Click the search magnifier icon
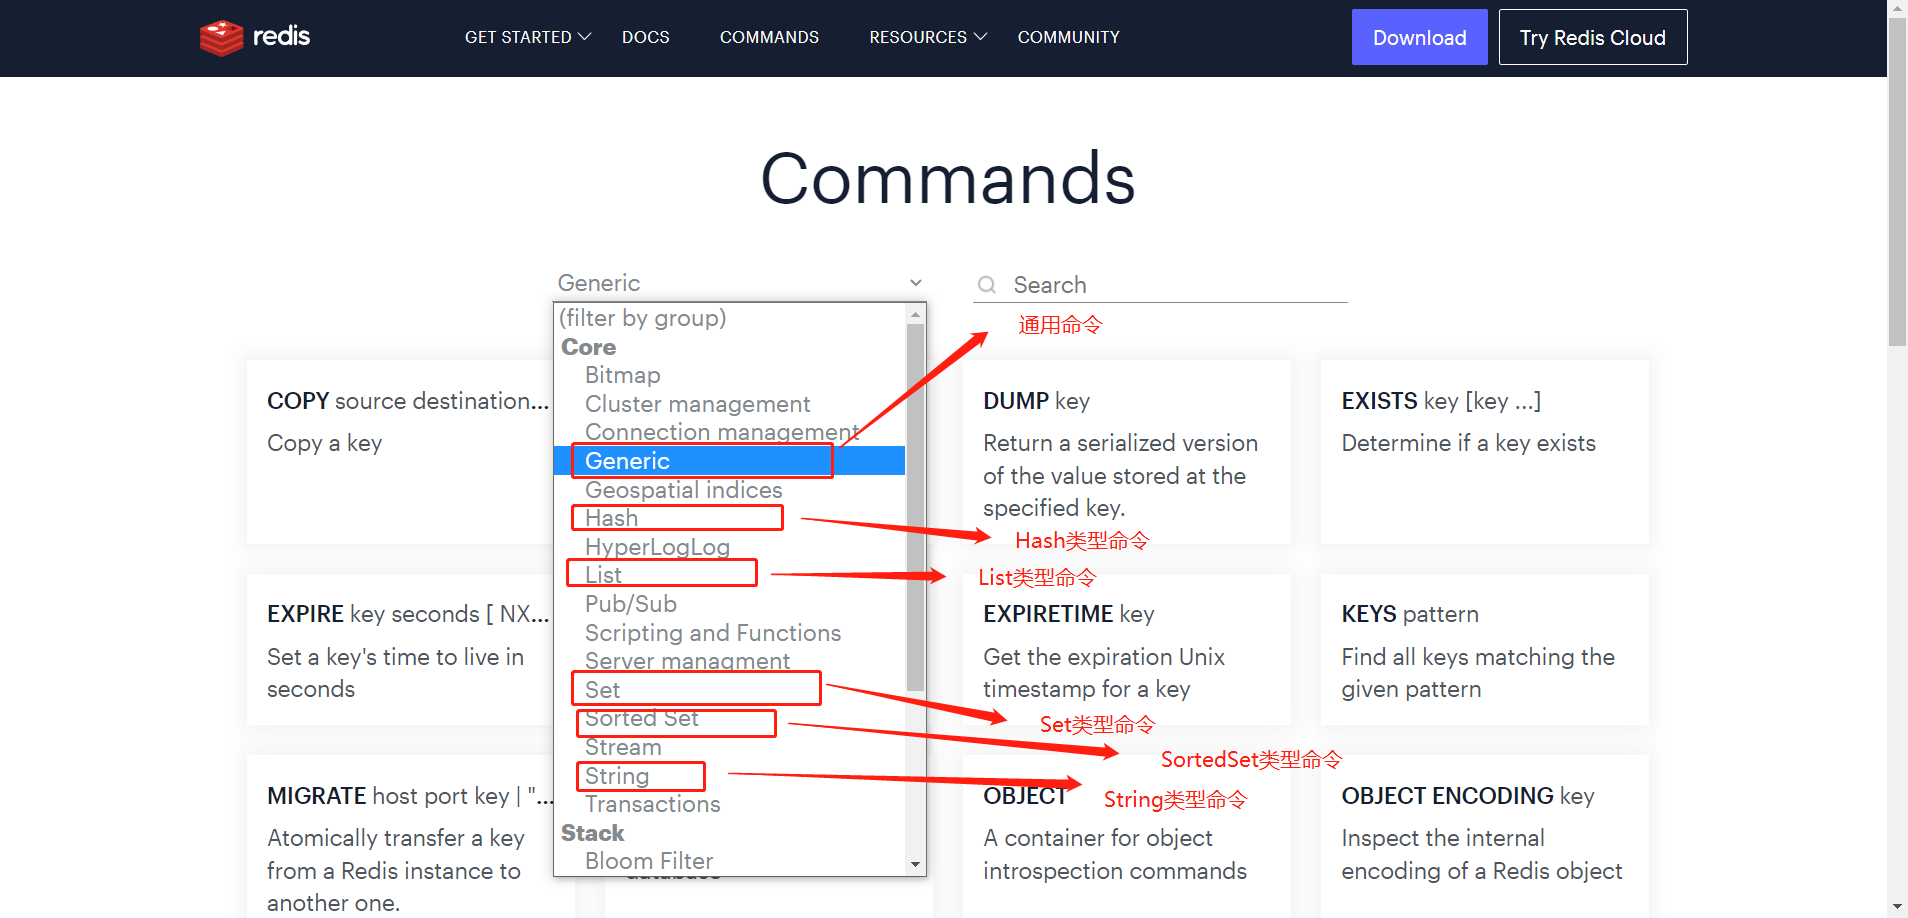 click(x=987, y=285)
